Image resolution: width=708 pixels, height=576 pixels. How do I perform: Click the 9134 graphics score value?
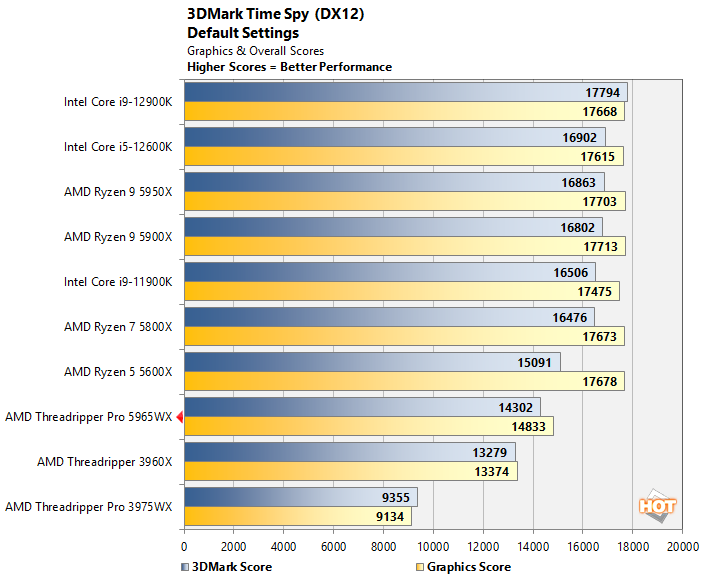coord(390,517)
